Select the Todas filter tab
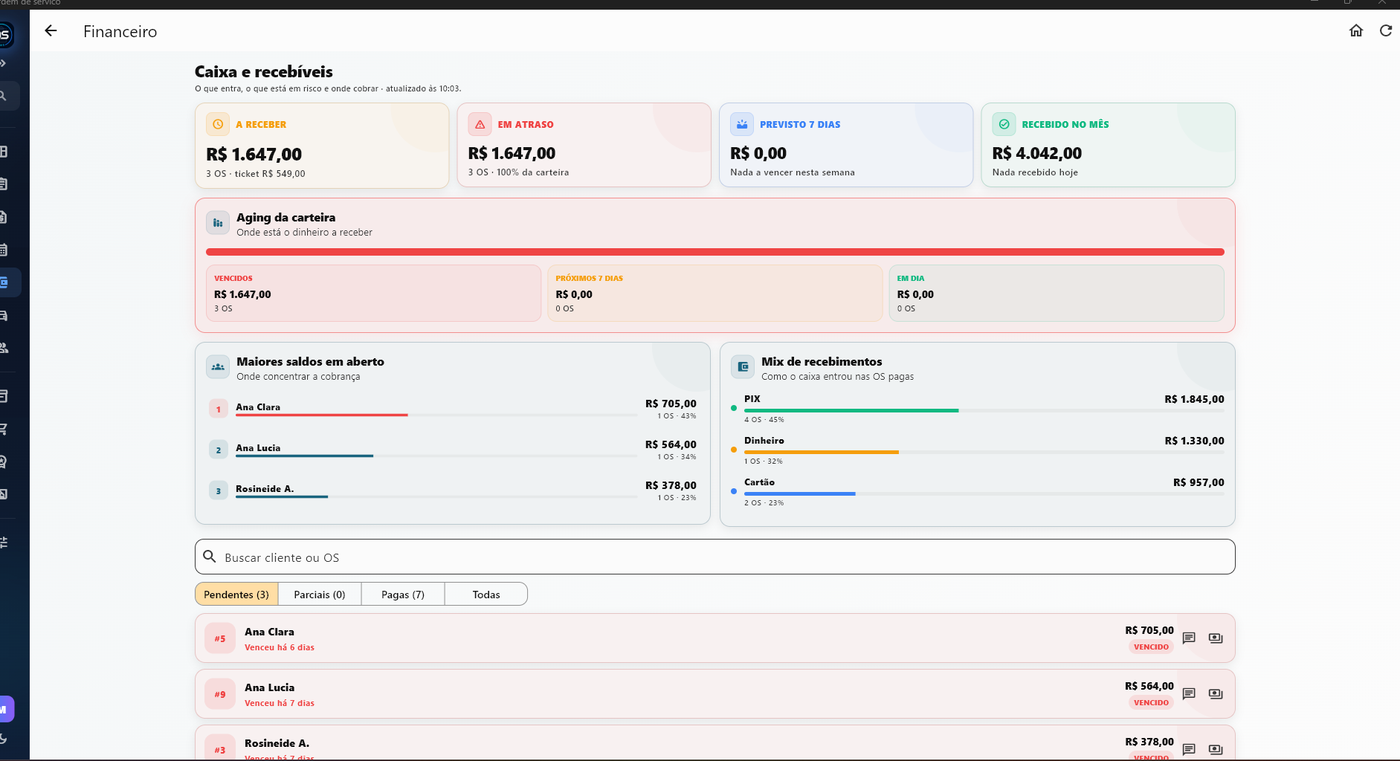This screenshot has width=1400, height=761. tap(486, 594)
